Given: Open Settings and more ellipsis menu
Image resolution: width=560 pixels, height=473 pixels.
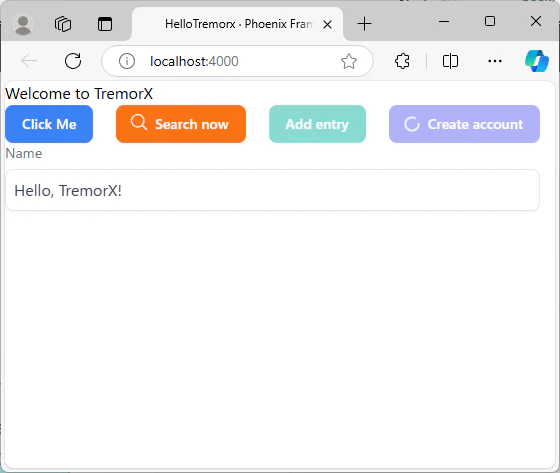Looking at the screenshot, I should 495,61.
